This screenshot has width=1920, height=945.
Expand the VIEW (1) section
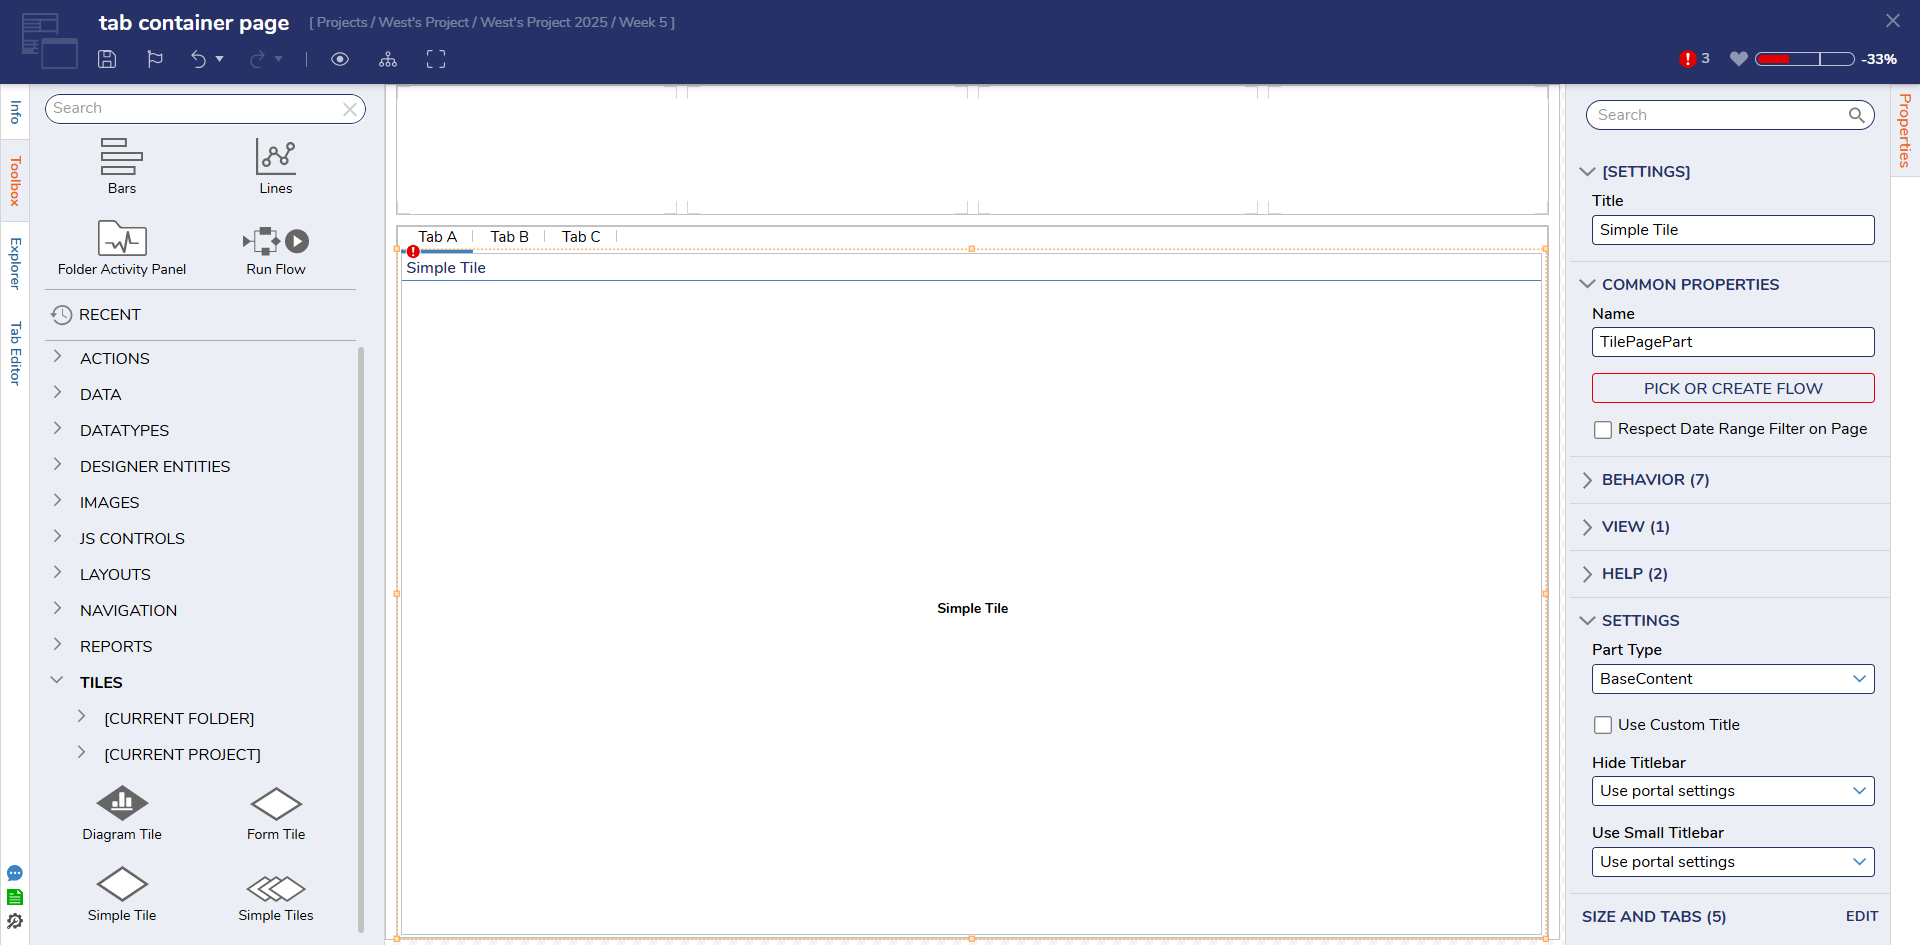click(x=1587, y=527)
